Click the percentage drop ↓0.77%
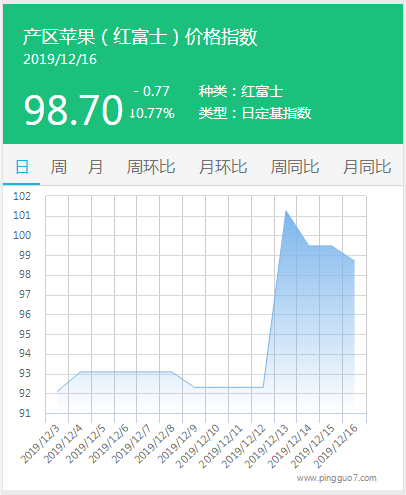 tap(152, 113)
